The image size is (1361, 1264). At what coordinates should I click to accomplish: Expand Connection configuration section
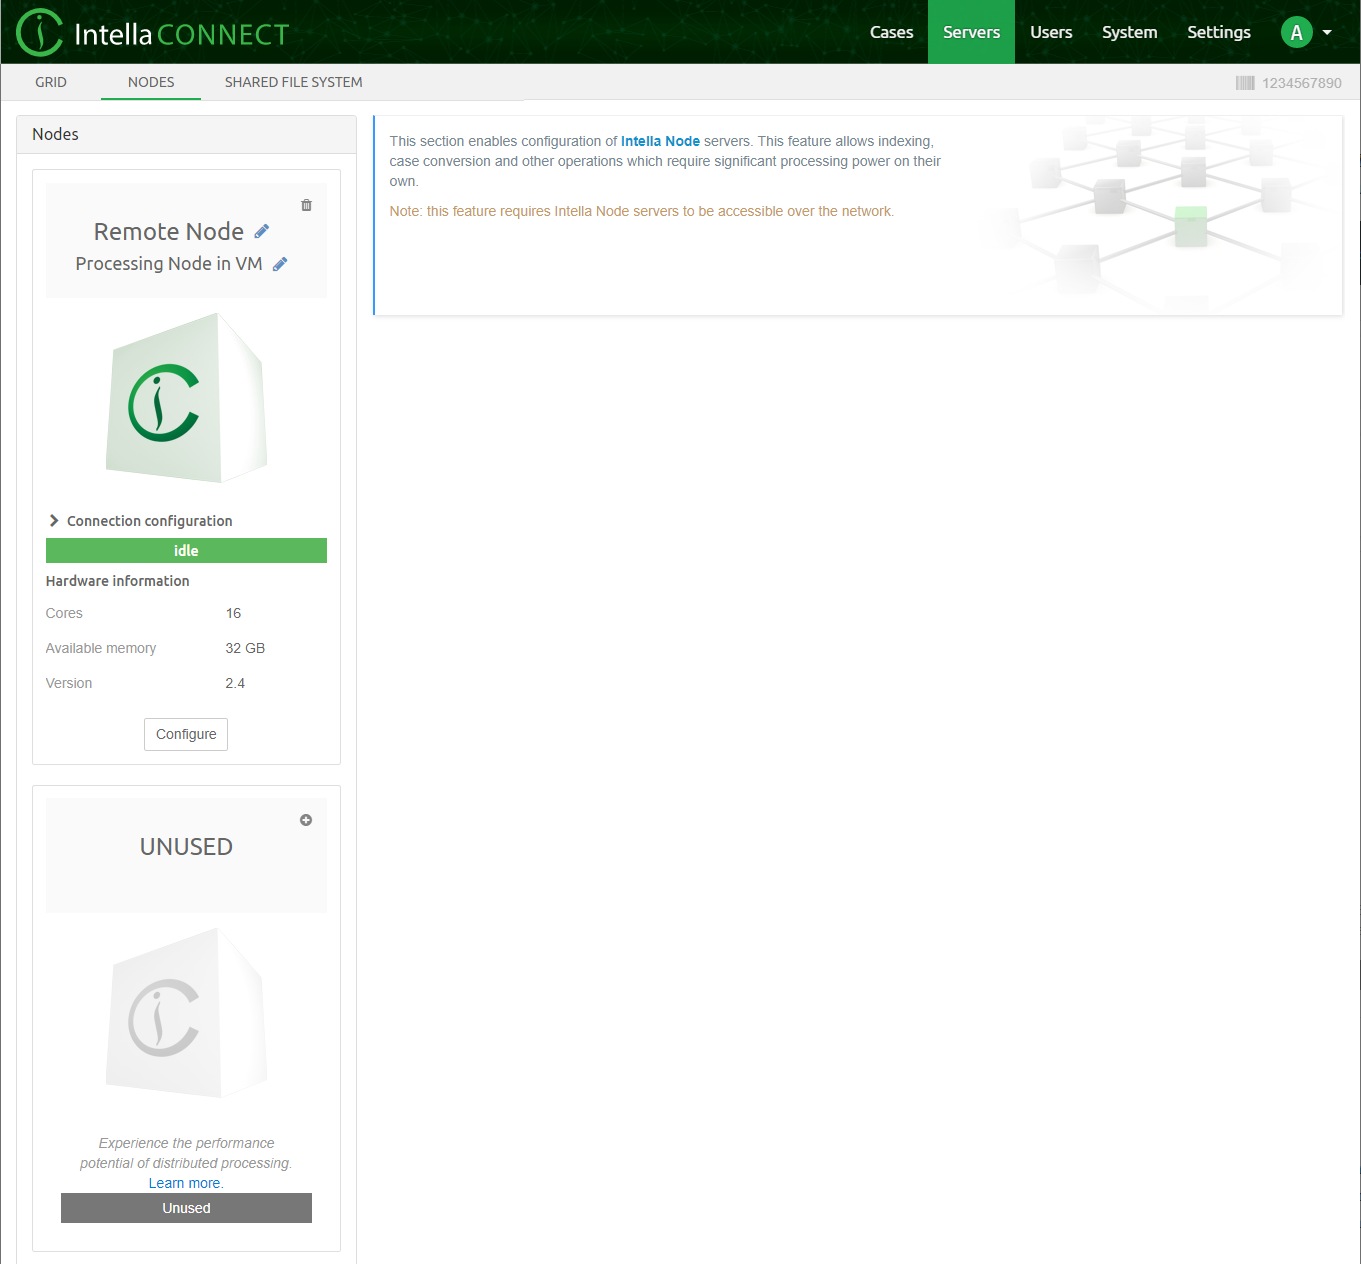[140, 521]
